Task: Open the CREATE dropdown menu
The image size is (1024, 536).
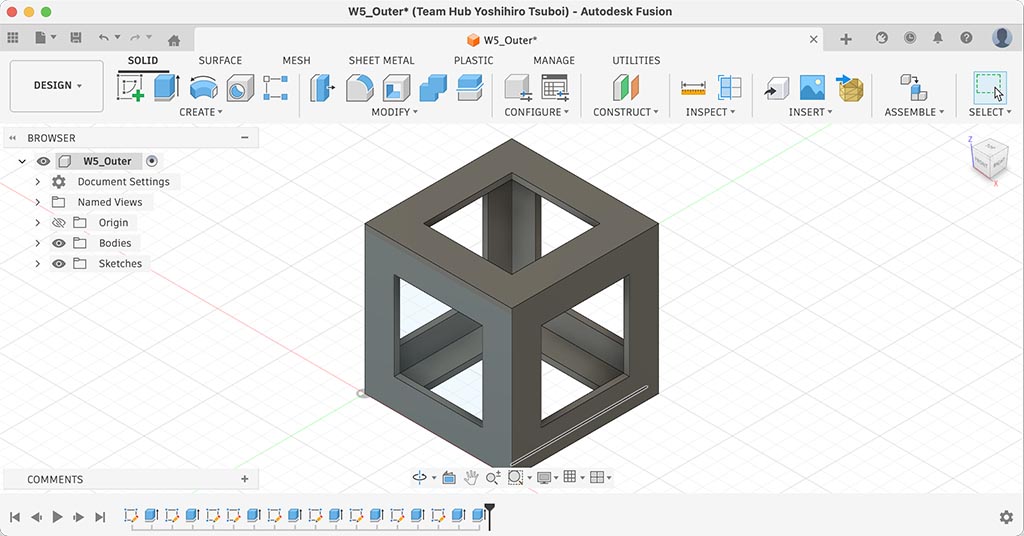Action: (200, 112)
